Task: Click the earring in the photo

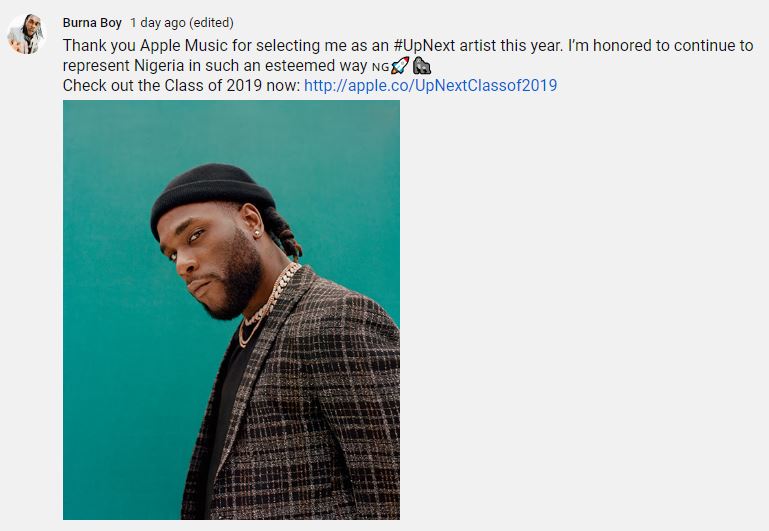Action: point(256,233)
